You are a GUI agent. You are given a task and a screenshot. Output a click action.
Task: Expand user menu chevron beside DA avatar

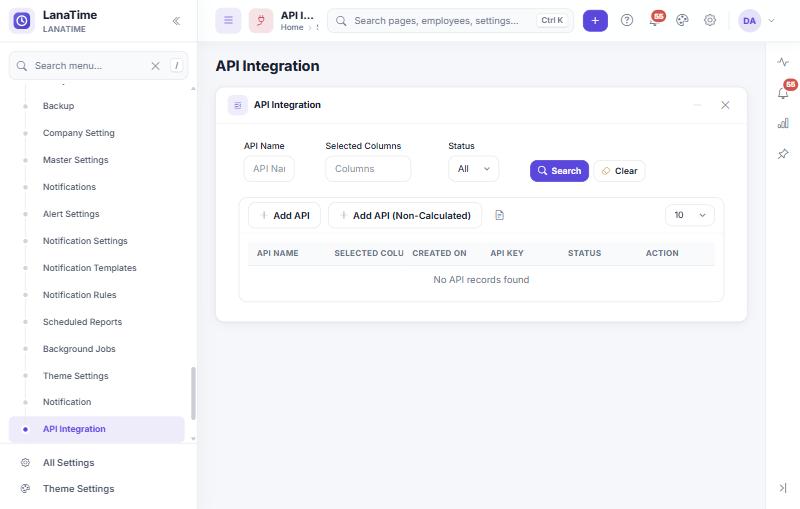pyautogui.click(x=771, y=21)
